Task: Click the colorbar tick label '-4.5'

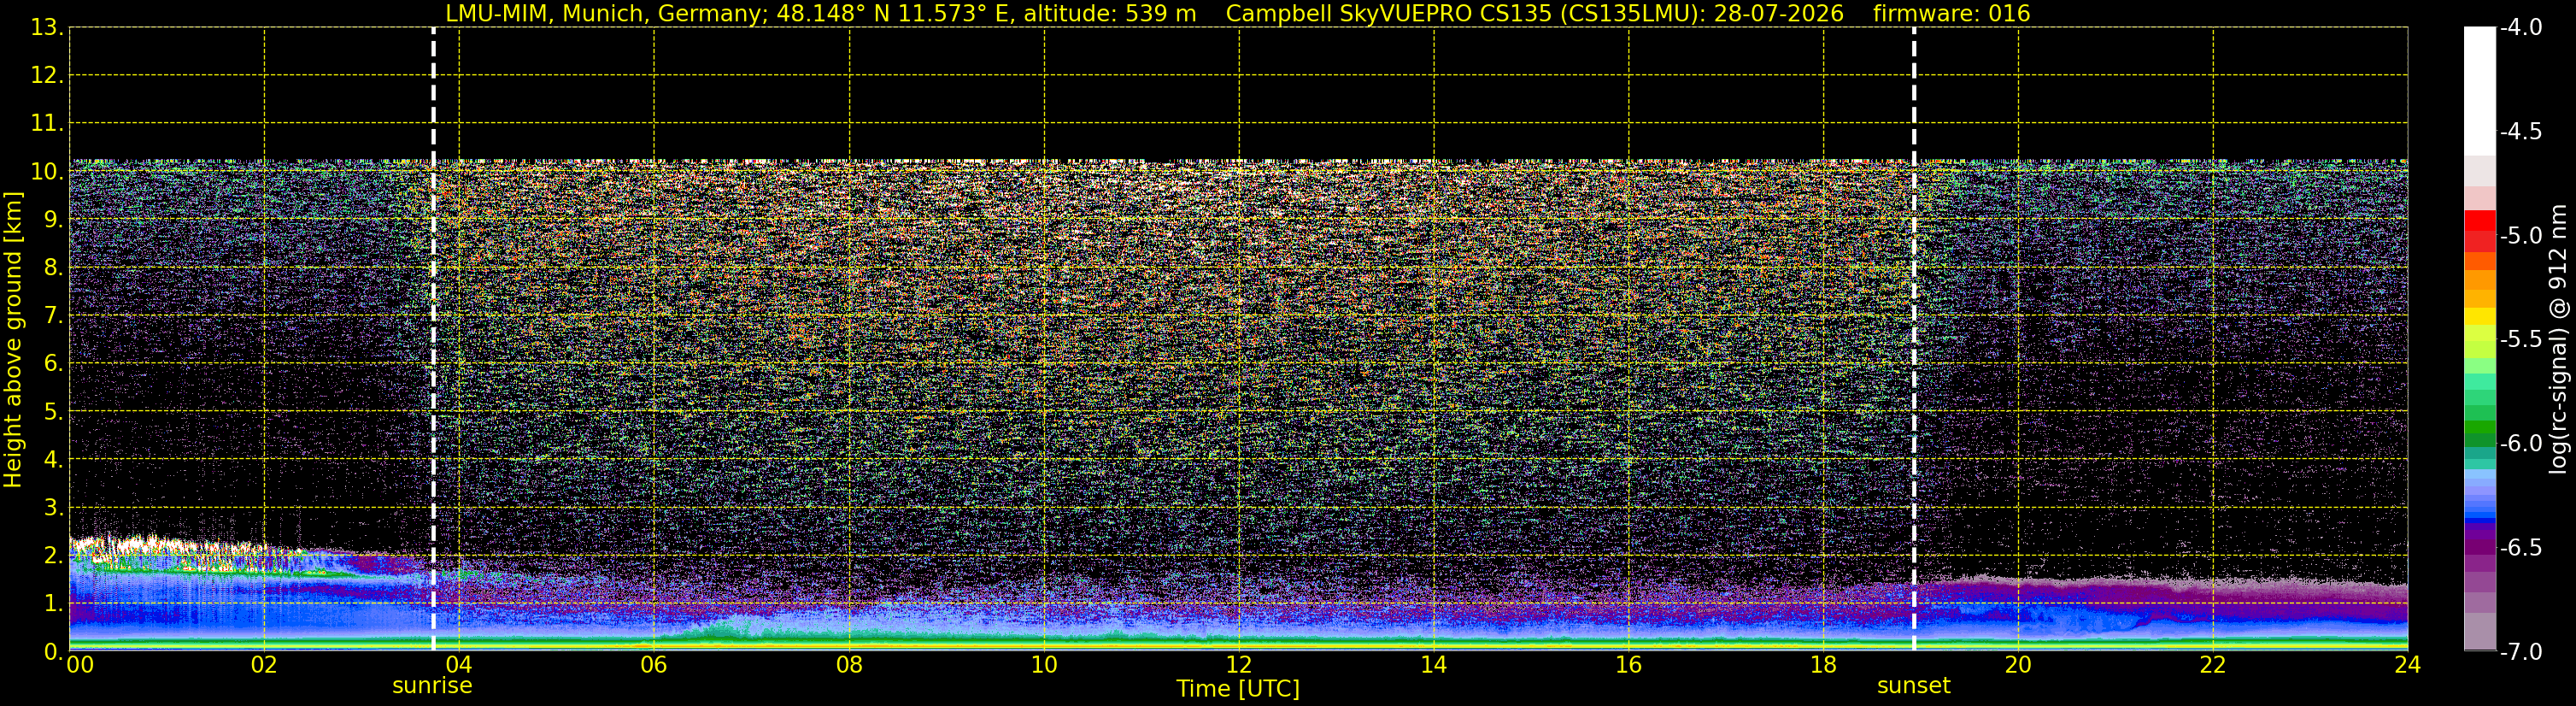Action: [2521, 131]
